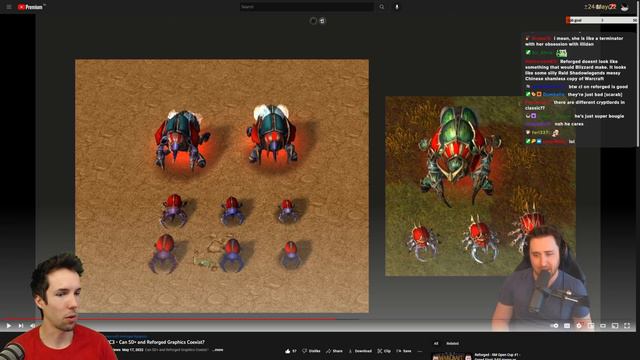Download the video

(x=360, y=351)
